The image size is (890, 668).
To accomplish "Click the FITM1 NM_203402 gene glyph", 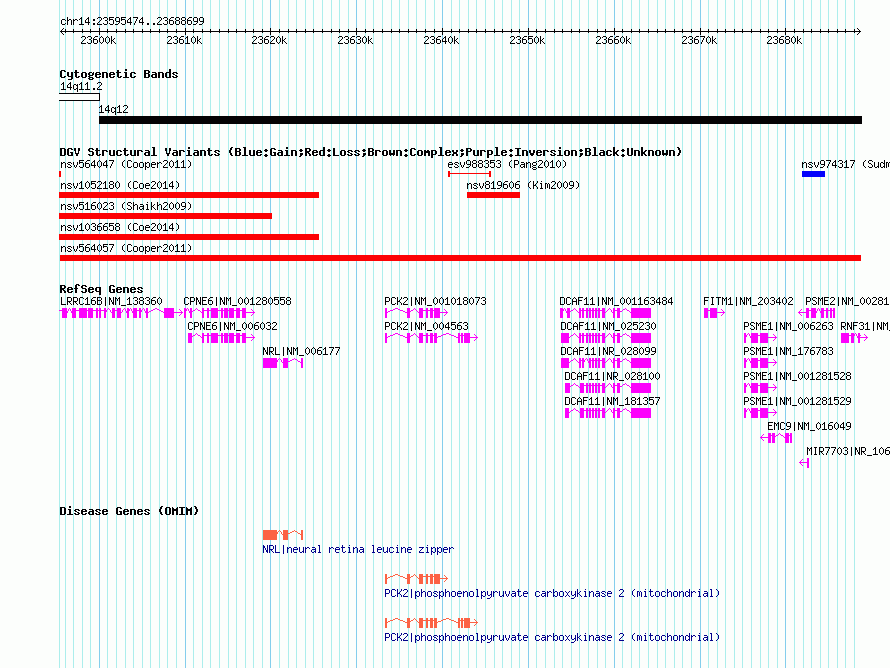I will coord(714,313).
